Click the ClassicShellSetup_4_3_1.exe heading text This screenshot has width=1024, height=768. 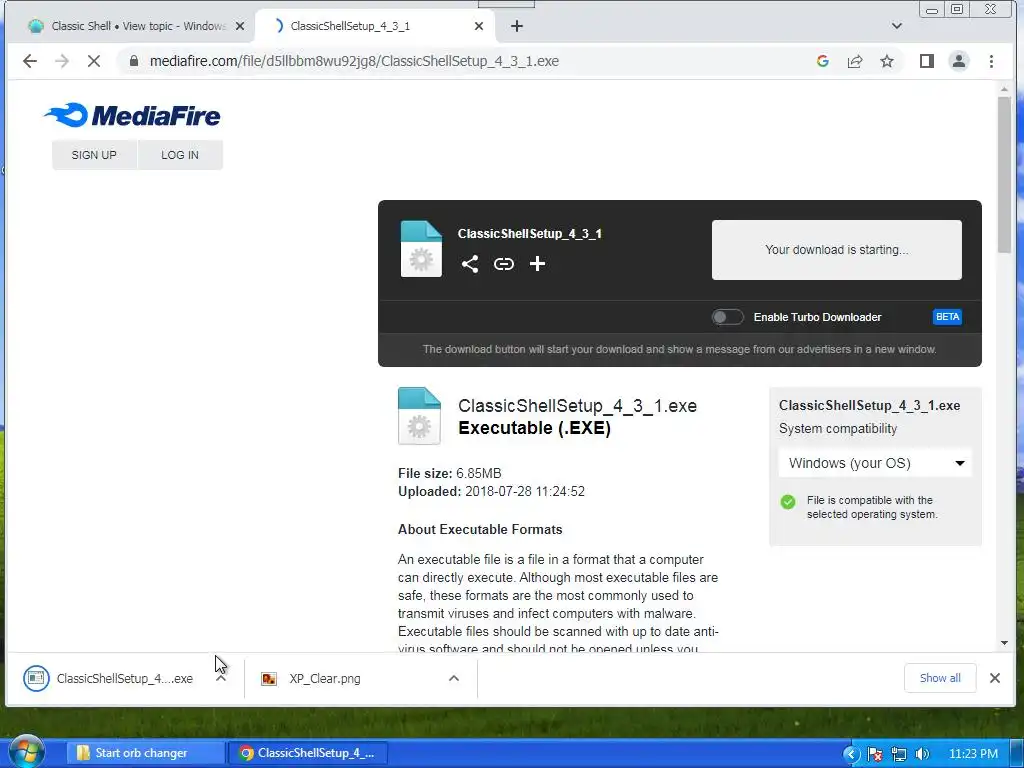click(x=577, y=406)
